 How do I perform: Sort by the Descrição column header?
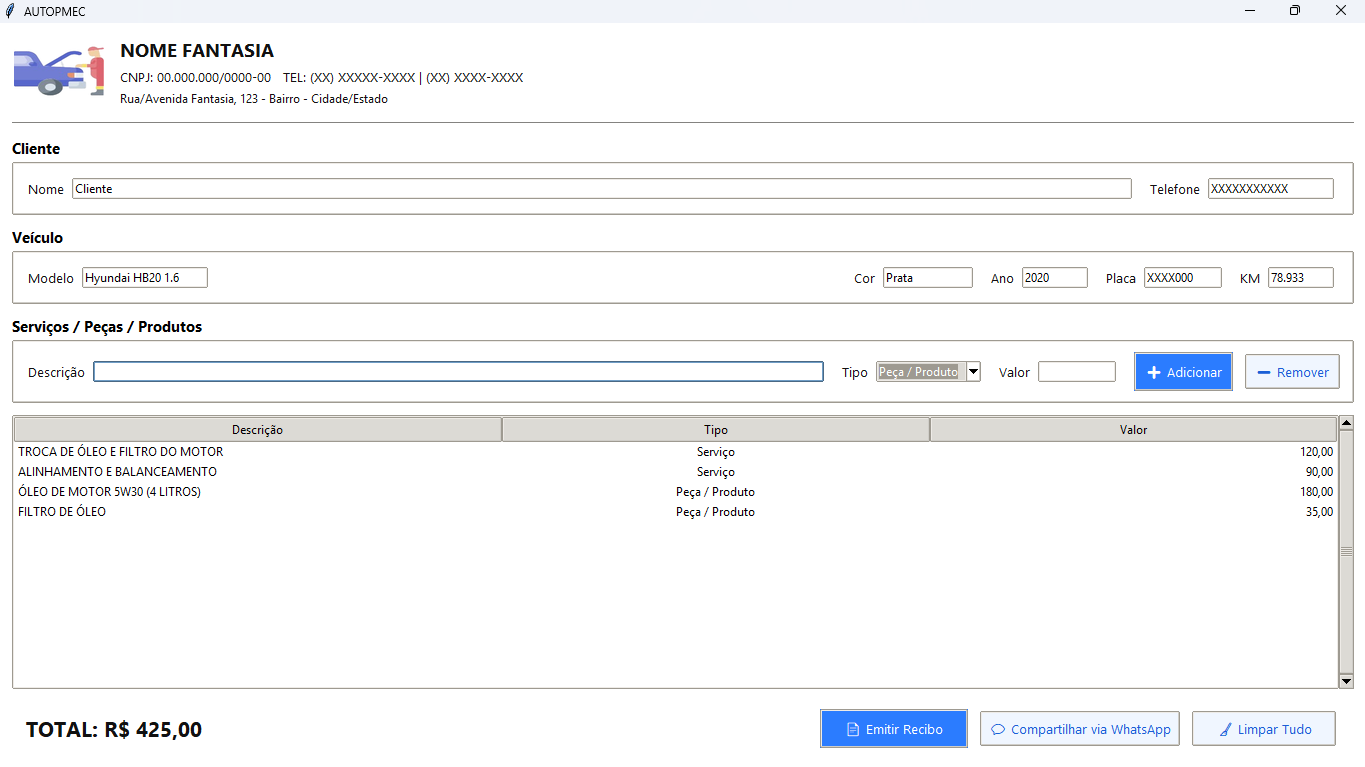tap(257, 430)
